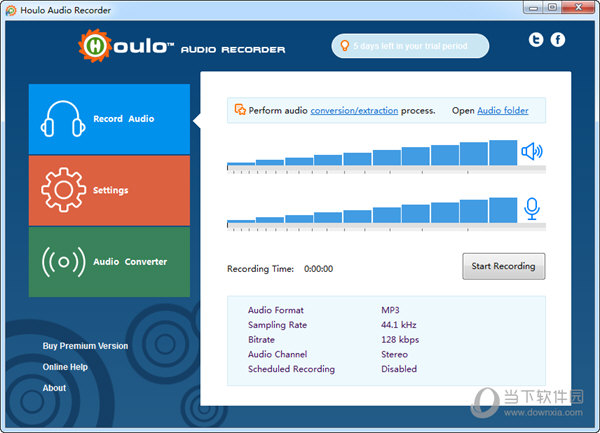This screenshot has height=433, width=600.
Task: Start Recording button
Action: (504, 266)
